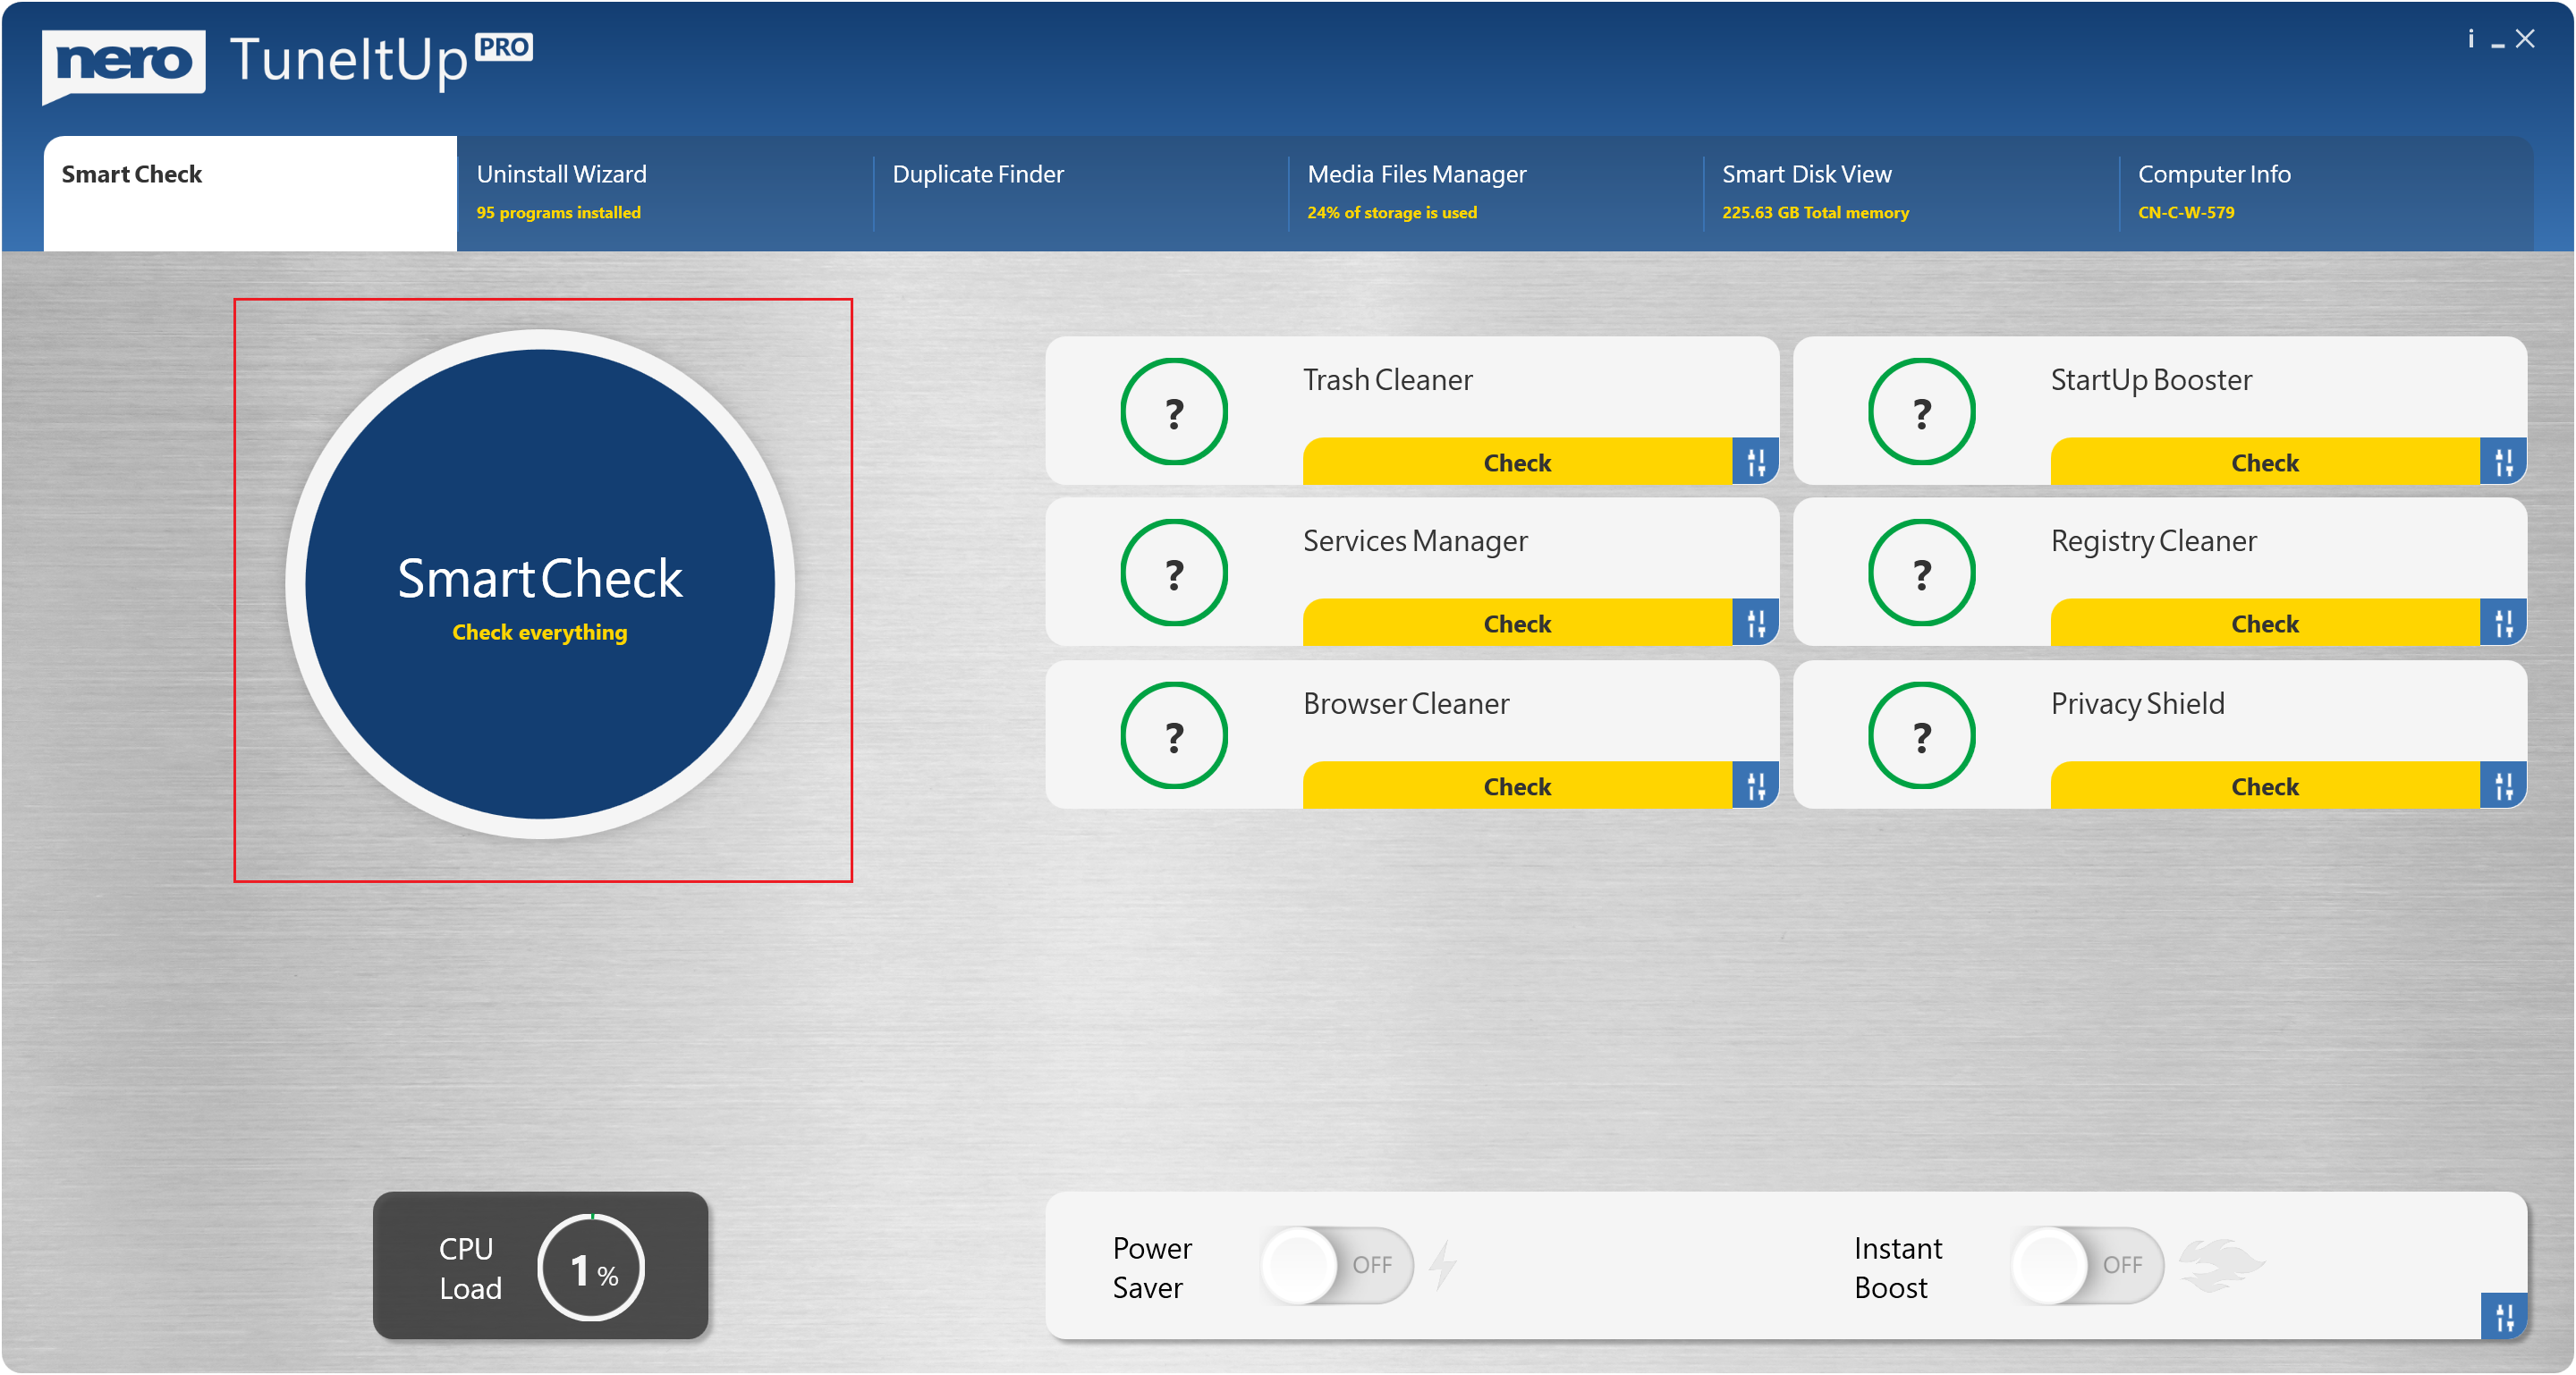Run Check for Privacy Shield

2265,786
